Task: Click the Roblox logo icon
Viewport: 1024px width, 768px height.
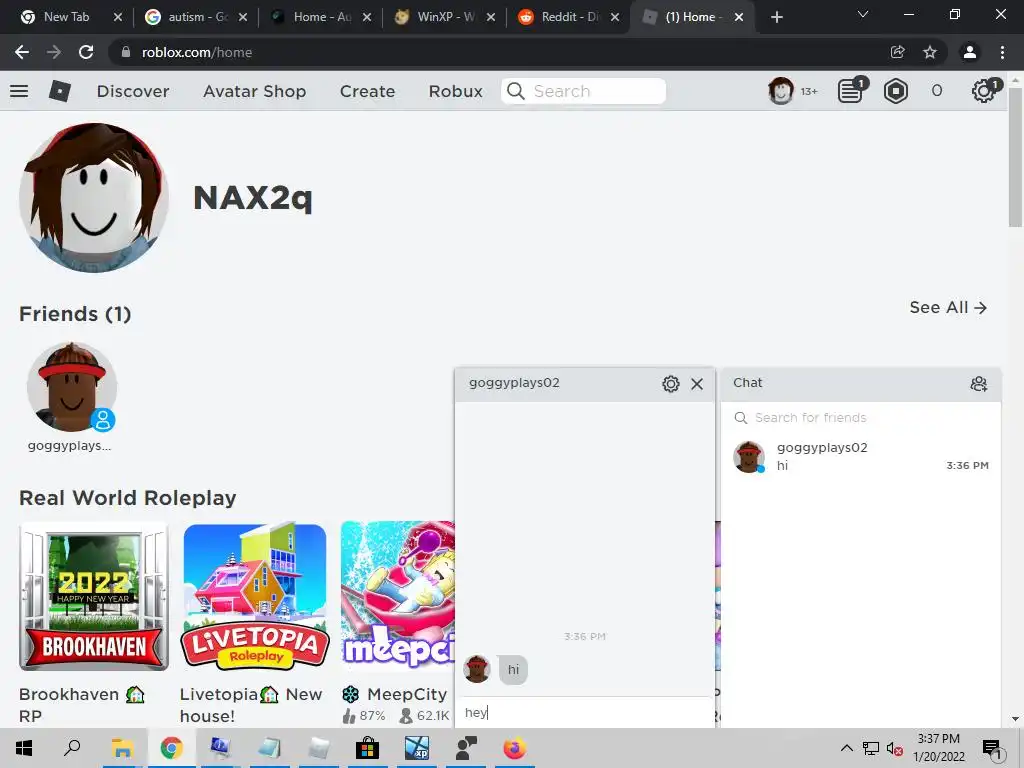Action: [x=59, y=91]
